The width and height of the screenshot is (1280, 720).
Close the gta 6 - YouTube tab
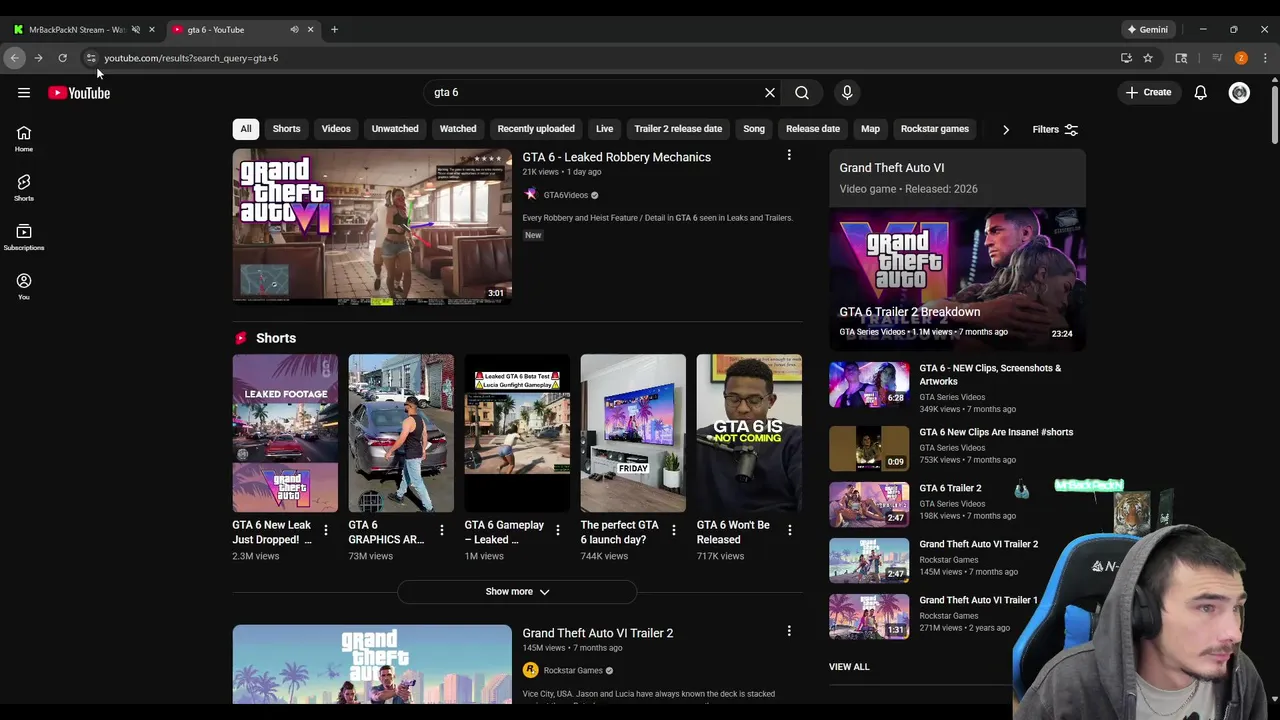coord(310,30)
